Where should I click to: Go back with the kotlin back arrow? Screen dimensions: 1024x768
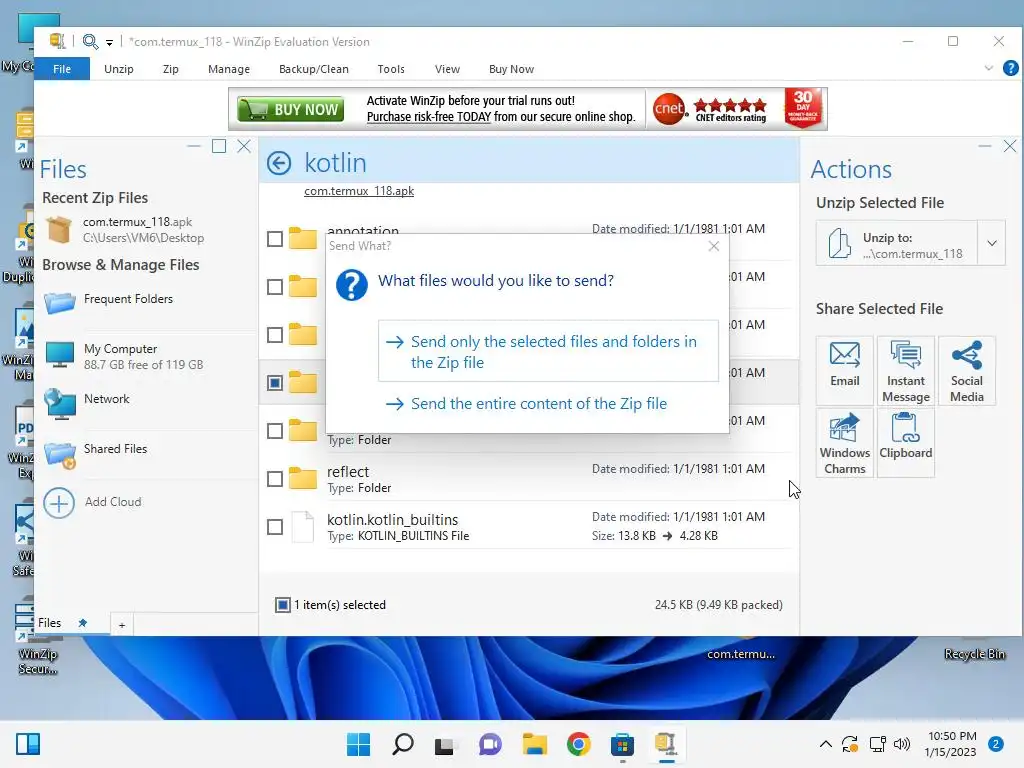coord(279,163)
